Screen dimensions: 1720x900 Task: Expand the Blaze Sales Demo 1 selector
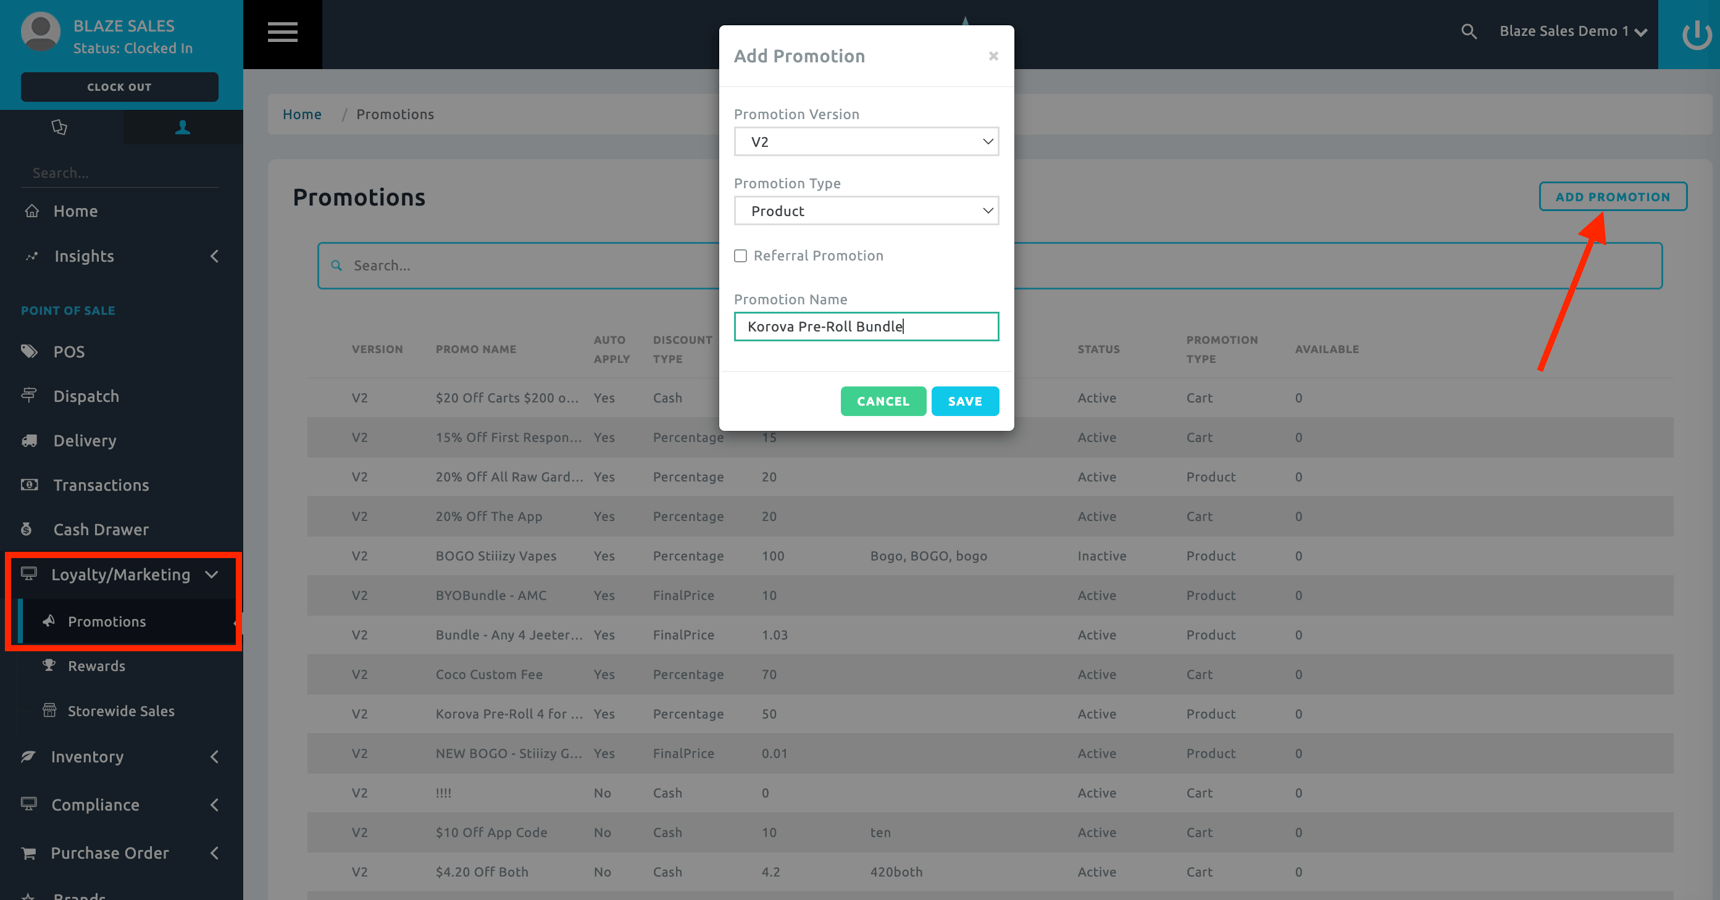pos(1570,31)
